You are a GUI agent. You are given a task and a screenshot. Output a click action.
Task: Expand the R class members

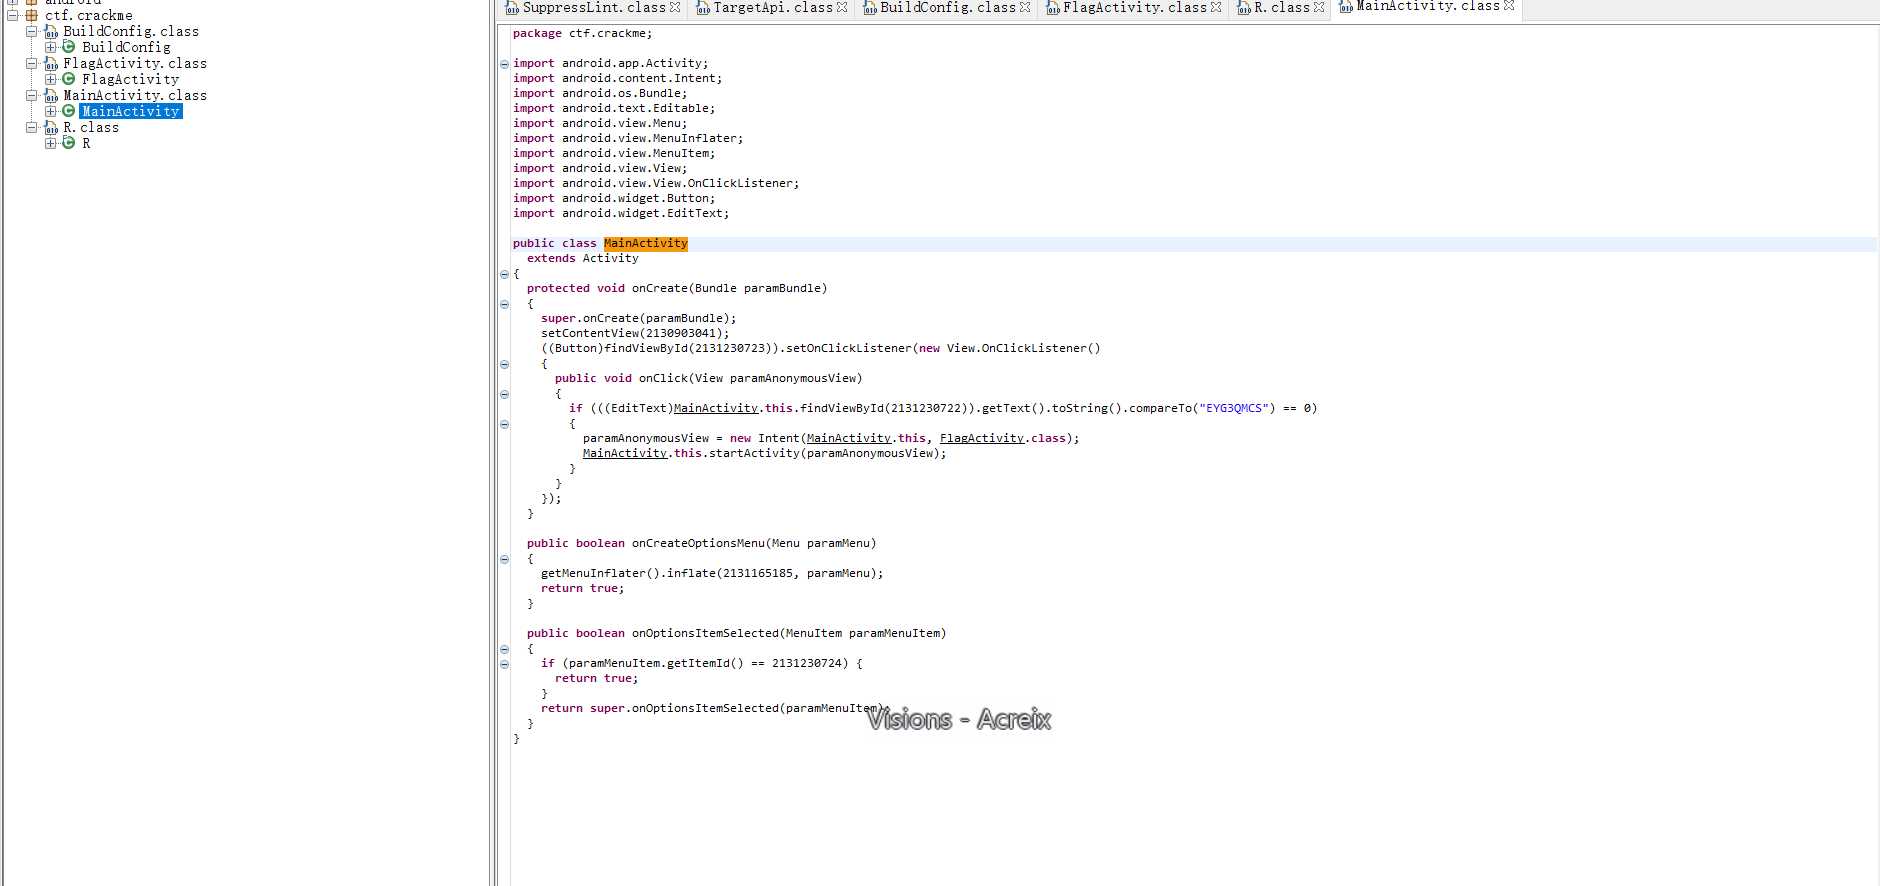(50, 143)
